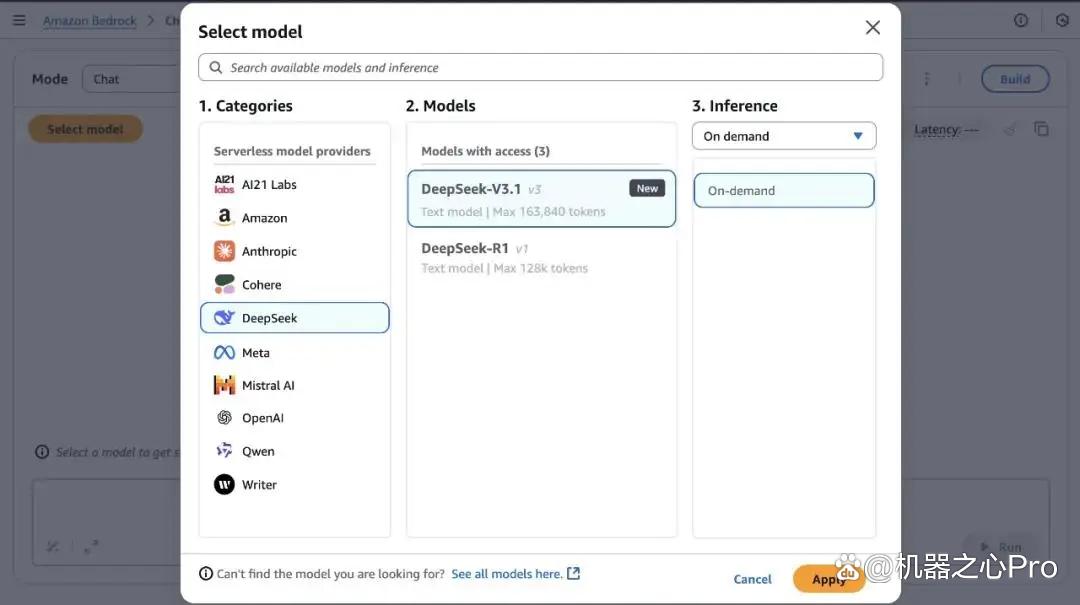Select the Writer provider icon

click(224, 484)
